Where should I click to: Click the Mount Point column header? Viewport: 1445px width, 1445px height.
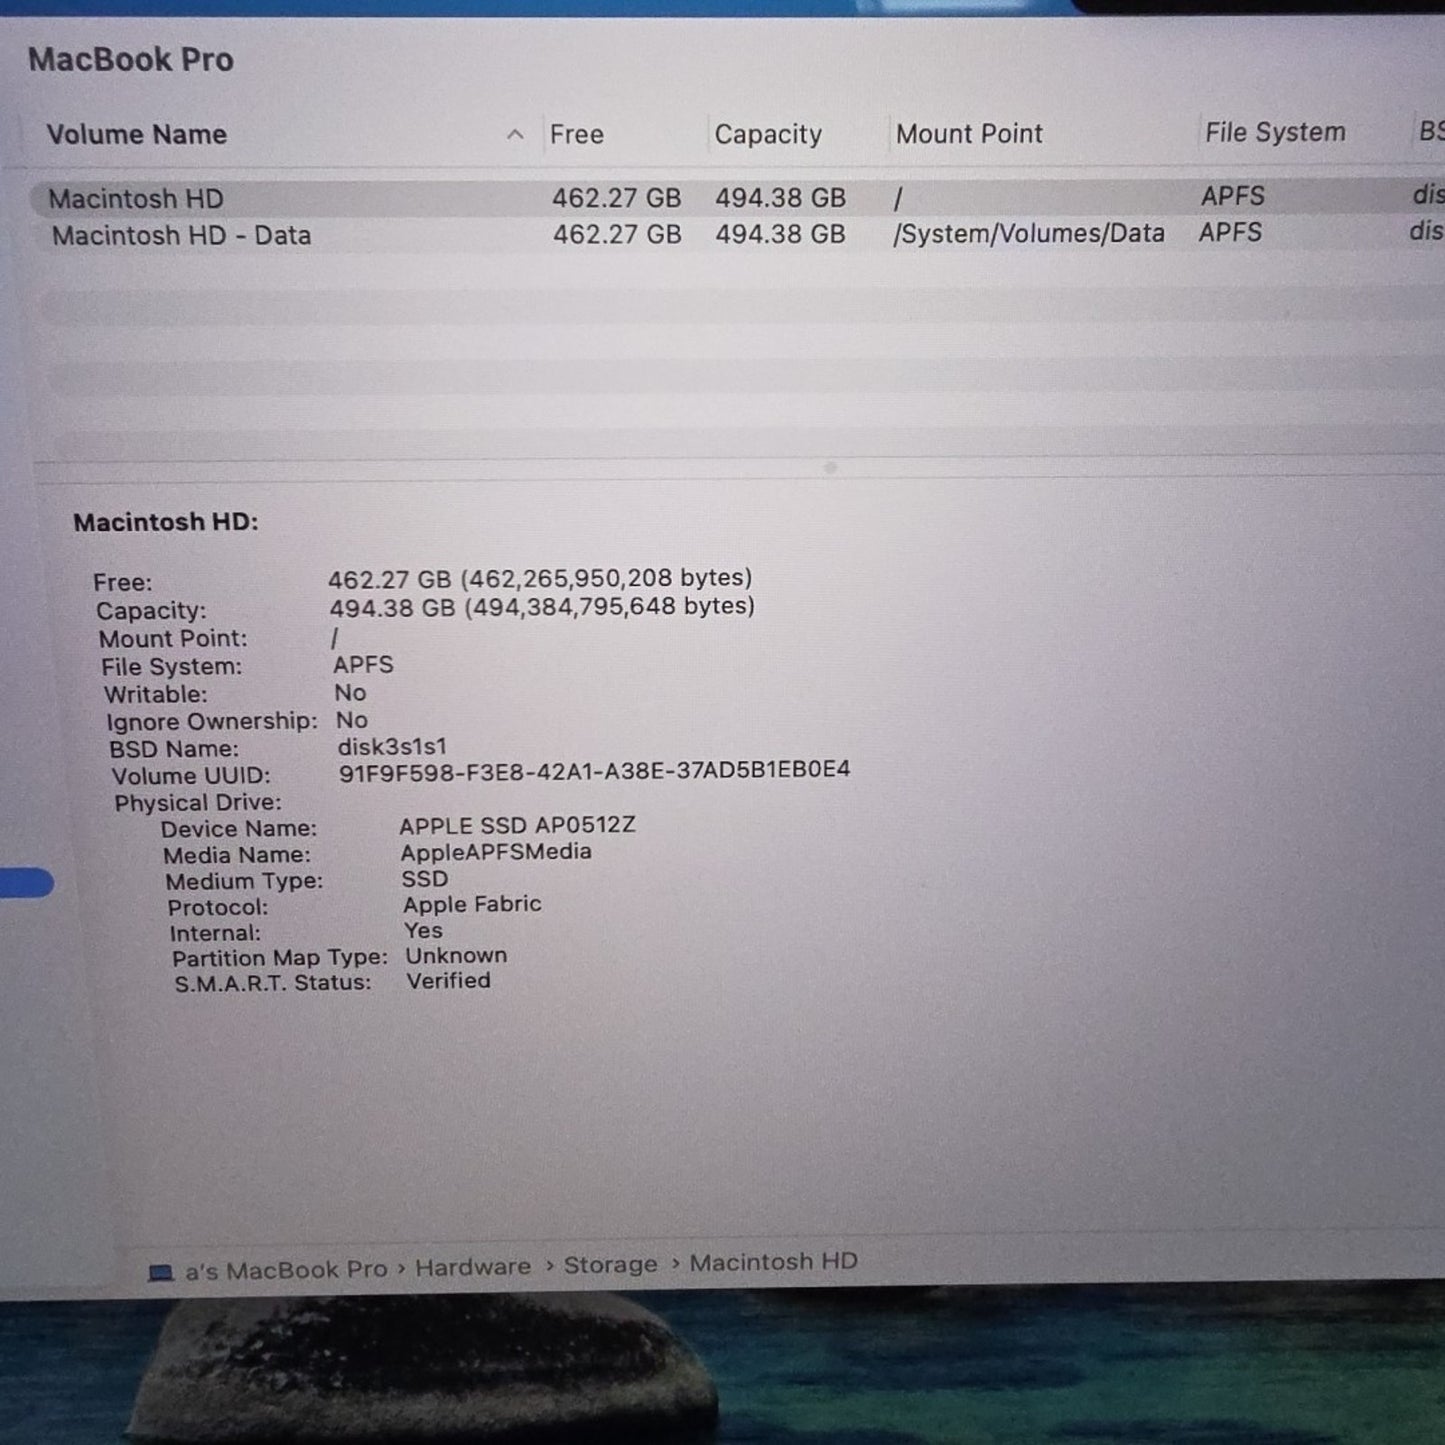pyautogui.click(x=969, y=133)
